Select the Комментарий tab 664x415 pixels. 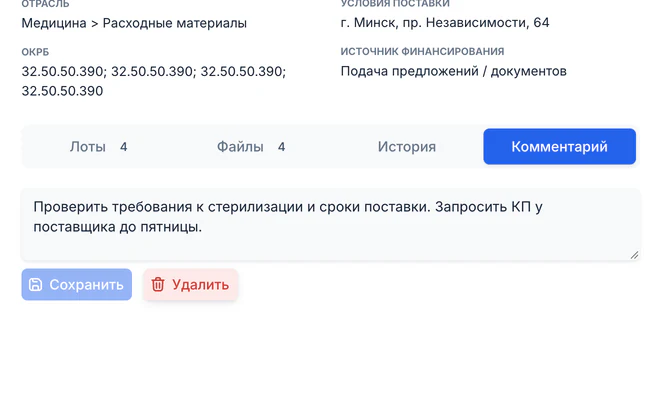click(x=559, y=147)
